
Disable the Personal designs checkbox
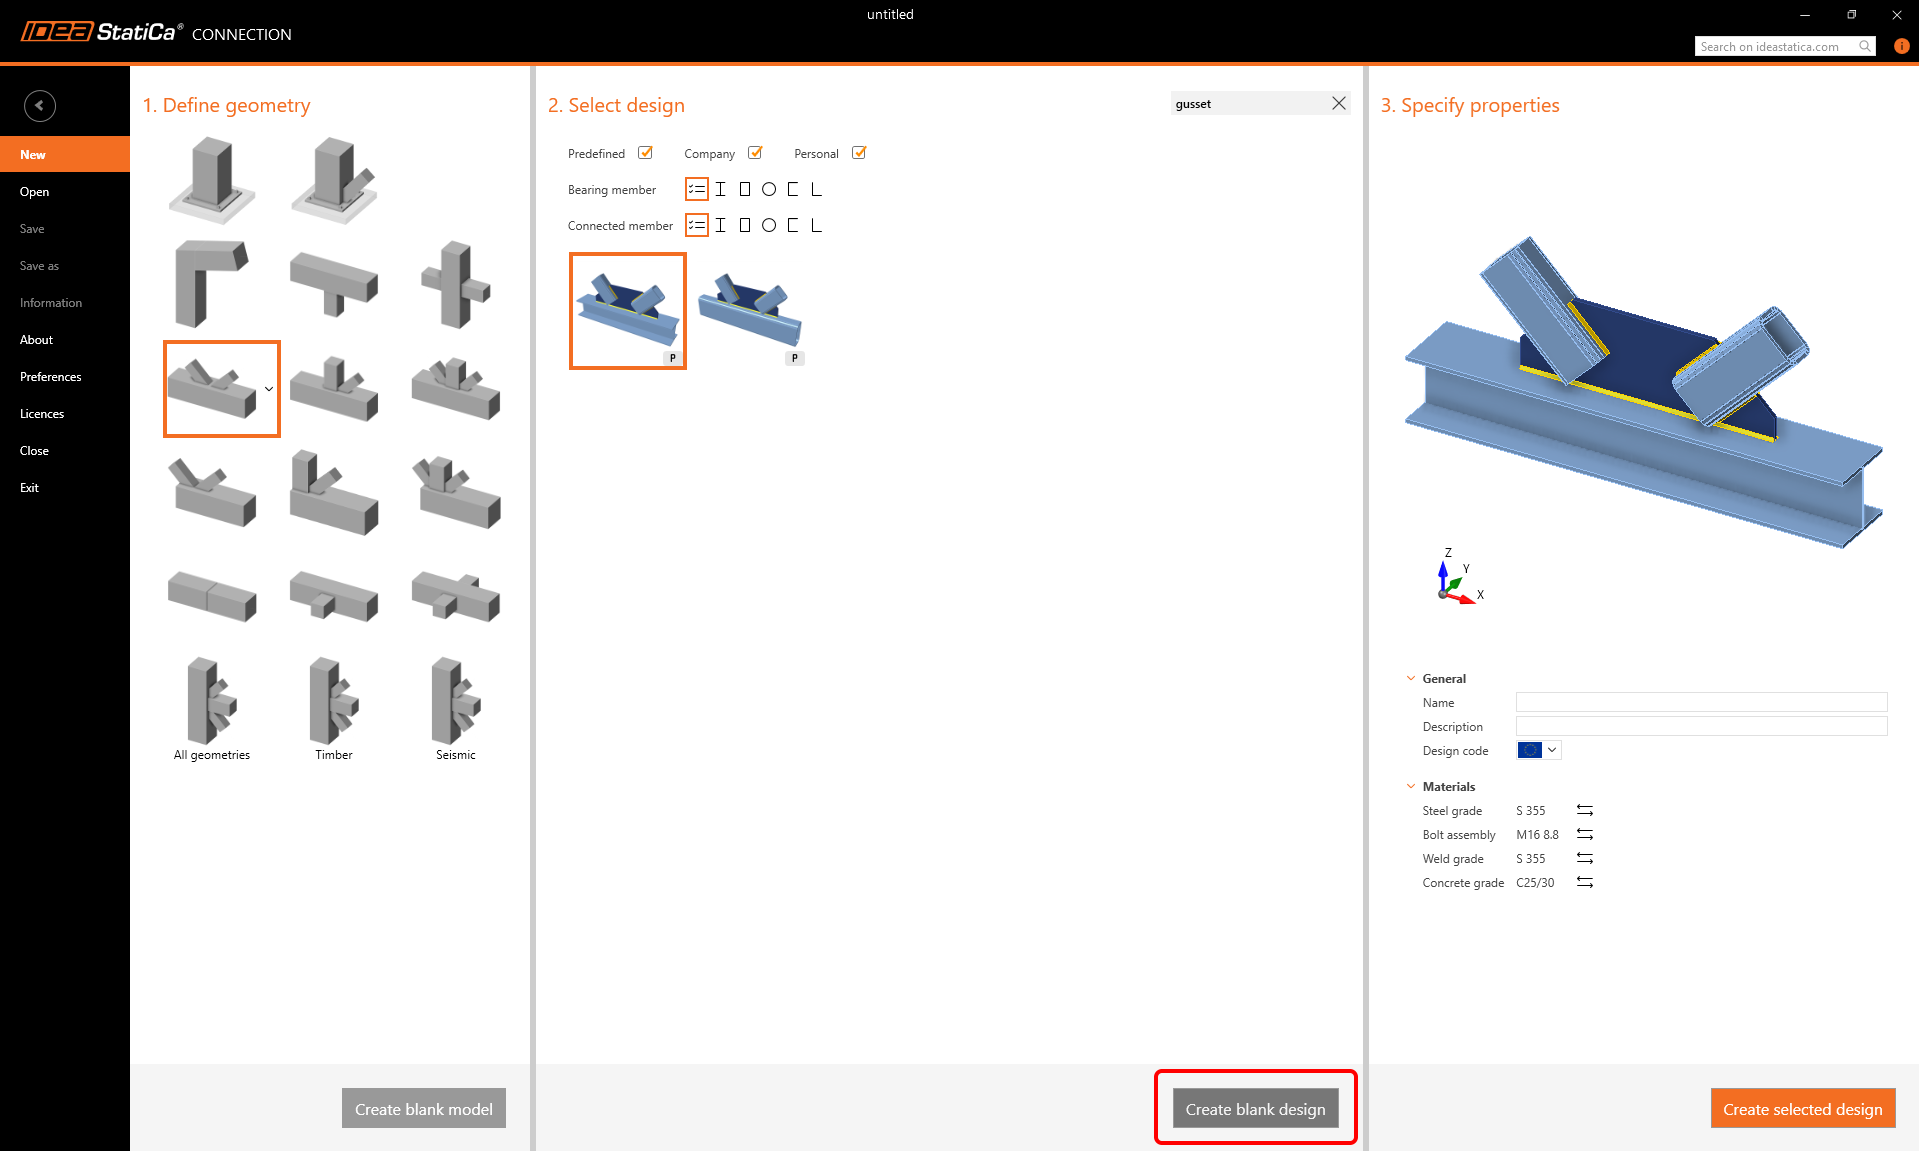click(859, 153)
